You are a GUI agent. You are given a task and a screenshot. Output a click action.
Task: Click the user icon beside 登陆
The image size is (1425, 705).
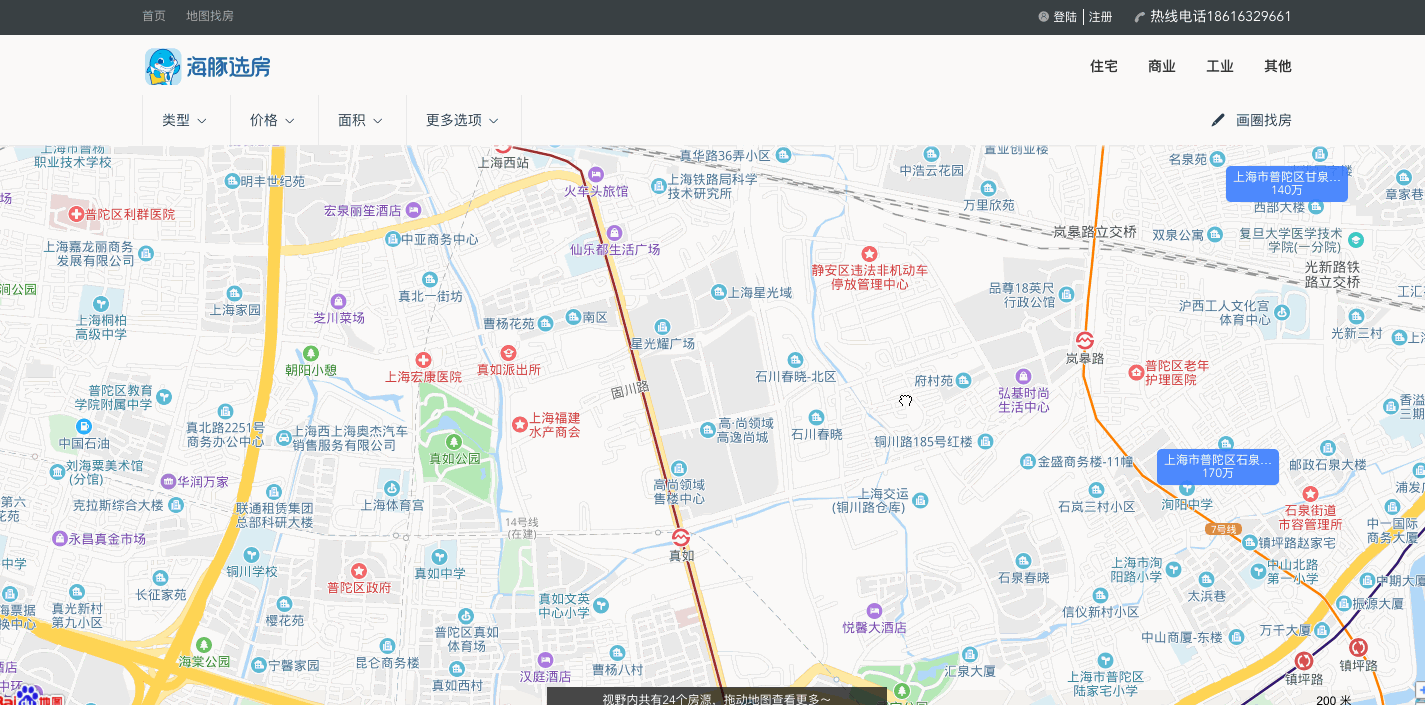pos(1044,17)
